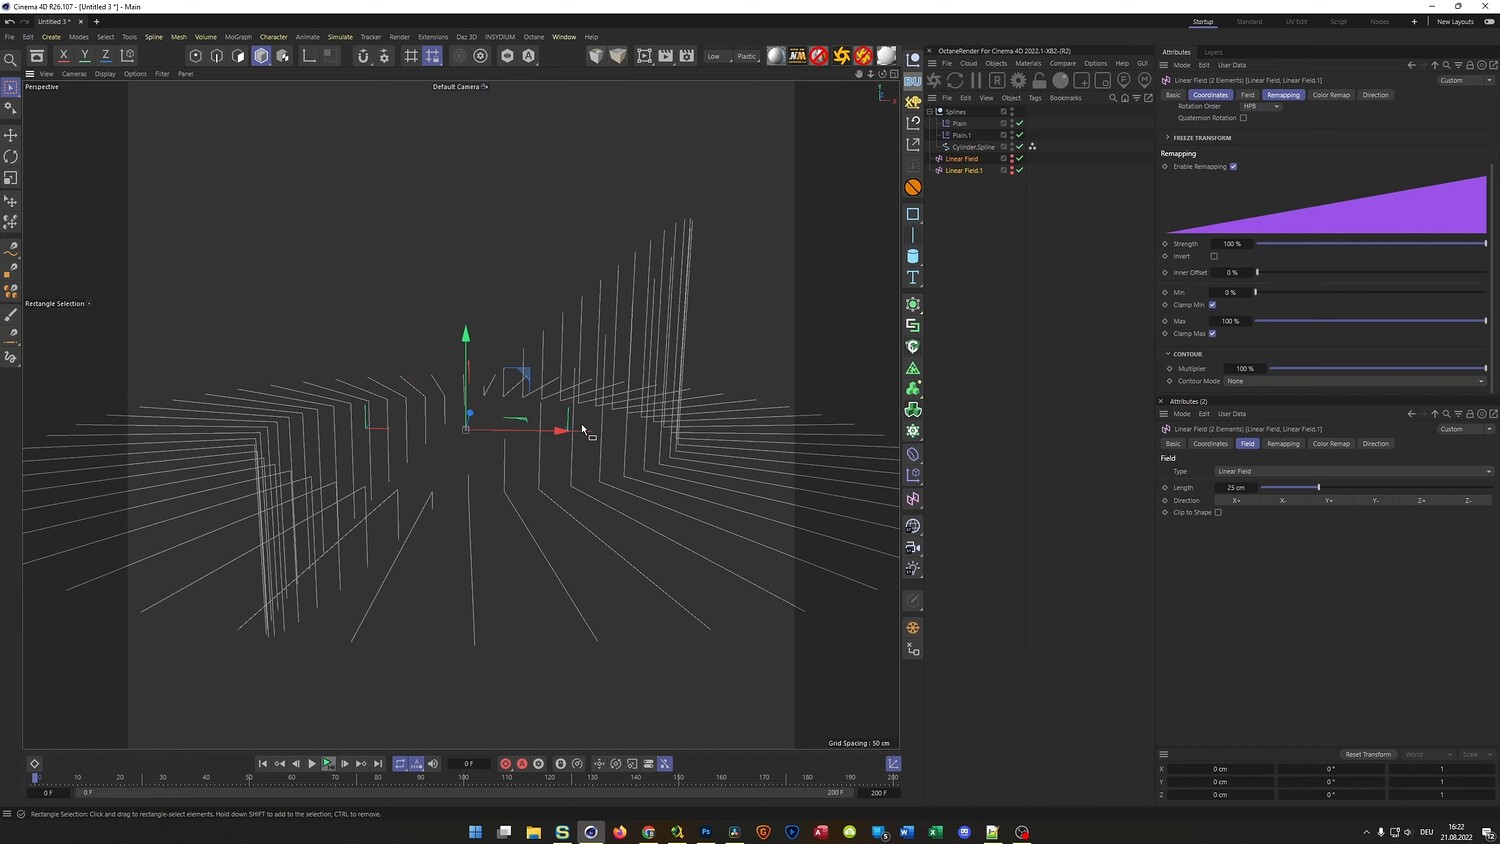Viewport: 1500px width, 844px height.
Task: Adjust the Contour Multiplier slider
Action: [1378, 369]
